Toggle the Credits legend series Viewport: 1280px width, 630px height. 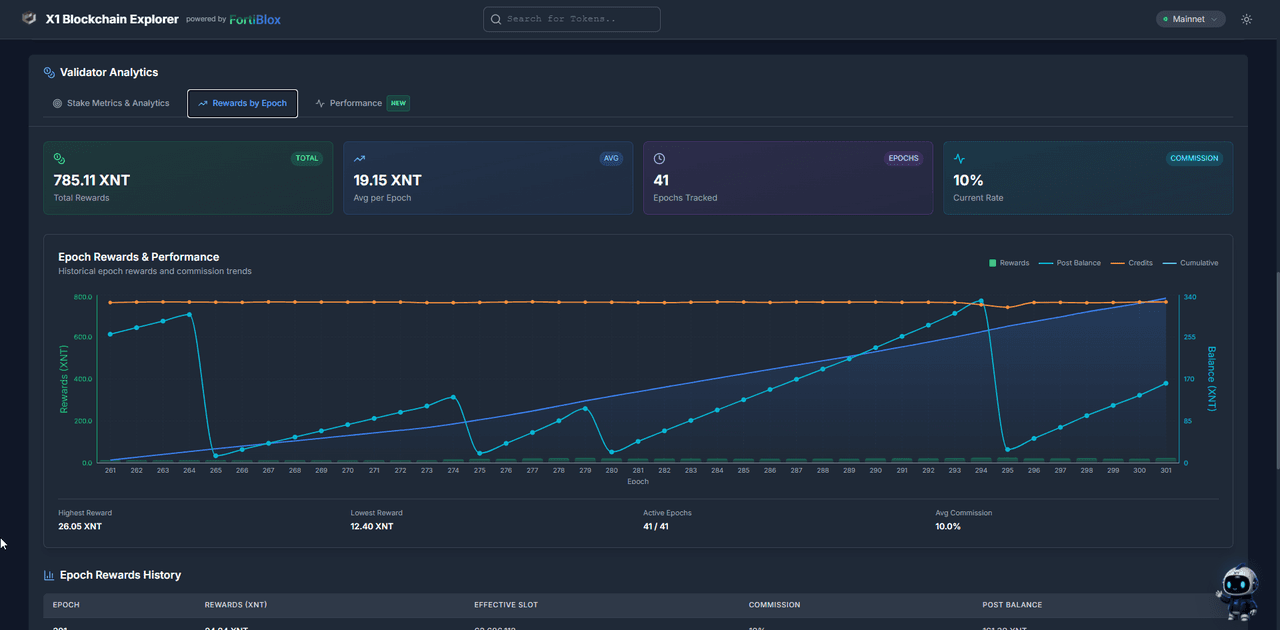[x=1131, y=263]
